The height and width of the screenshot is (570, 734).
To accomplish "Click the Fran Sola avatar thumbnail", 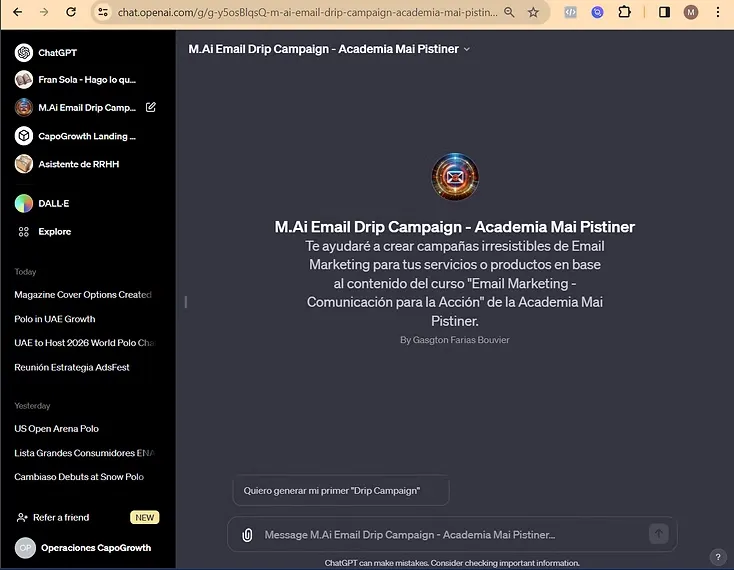I will click(x=24, y=80).
